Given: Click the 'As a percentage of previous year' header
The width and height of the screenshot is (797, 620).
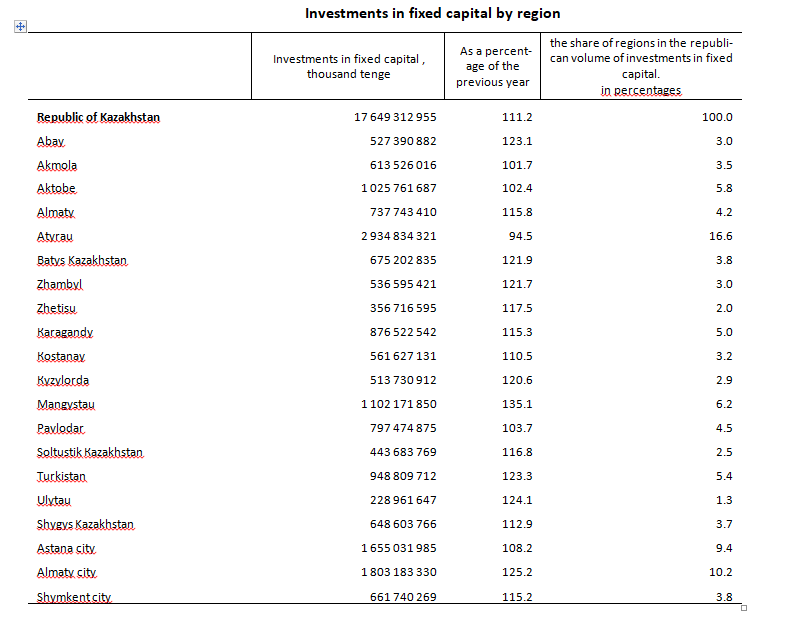Looking at the screenshot, I should [493, 67].
